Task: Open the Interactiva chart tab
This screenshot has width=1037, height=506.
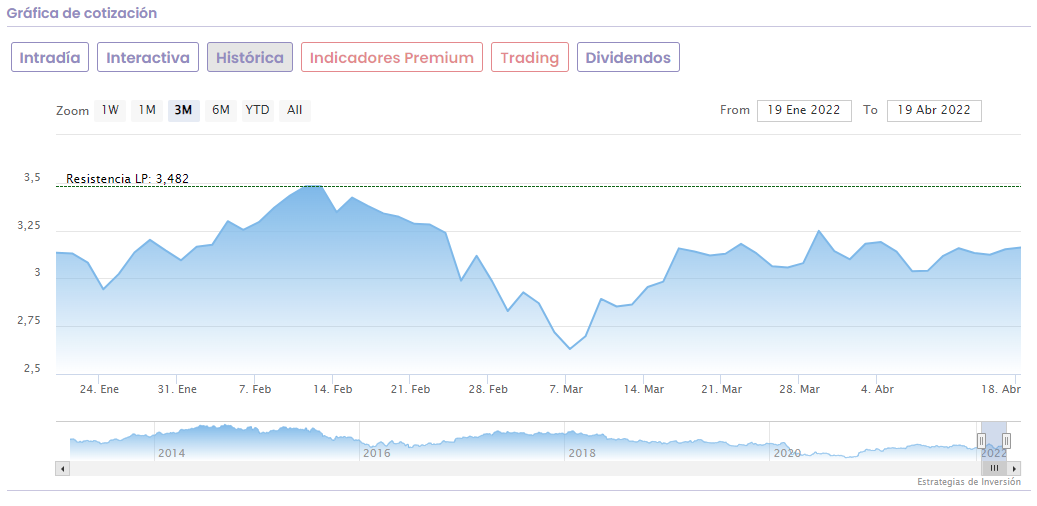Action: 148,57
